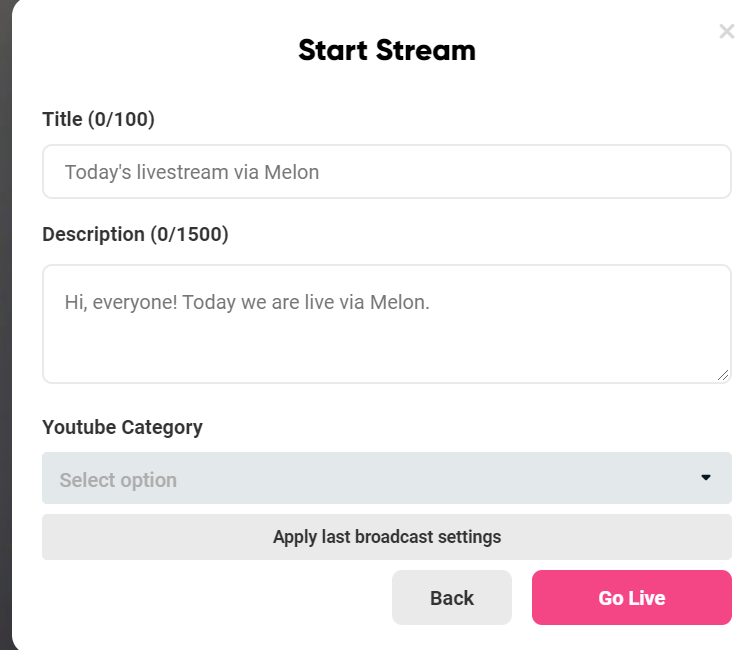Click the dark overlay outside the dialog
Viewport: 752px width, 650px height.
[x=5, y=300]
